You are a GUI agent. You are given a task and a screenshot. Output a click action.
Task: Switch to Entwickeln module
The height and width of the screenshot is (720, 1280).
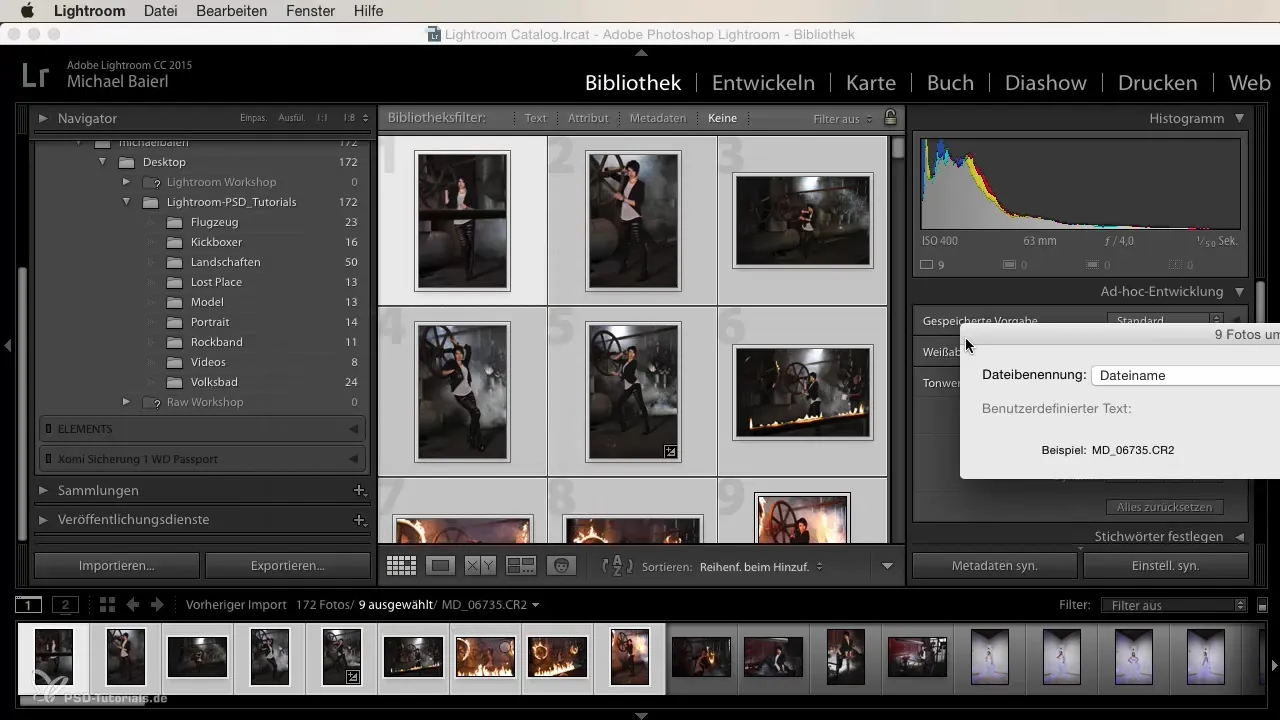click(x=763, y=83)
